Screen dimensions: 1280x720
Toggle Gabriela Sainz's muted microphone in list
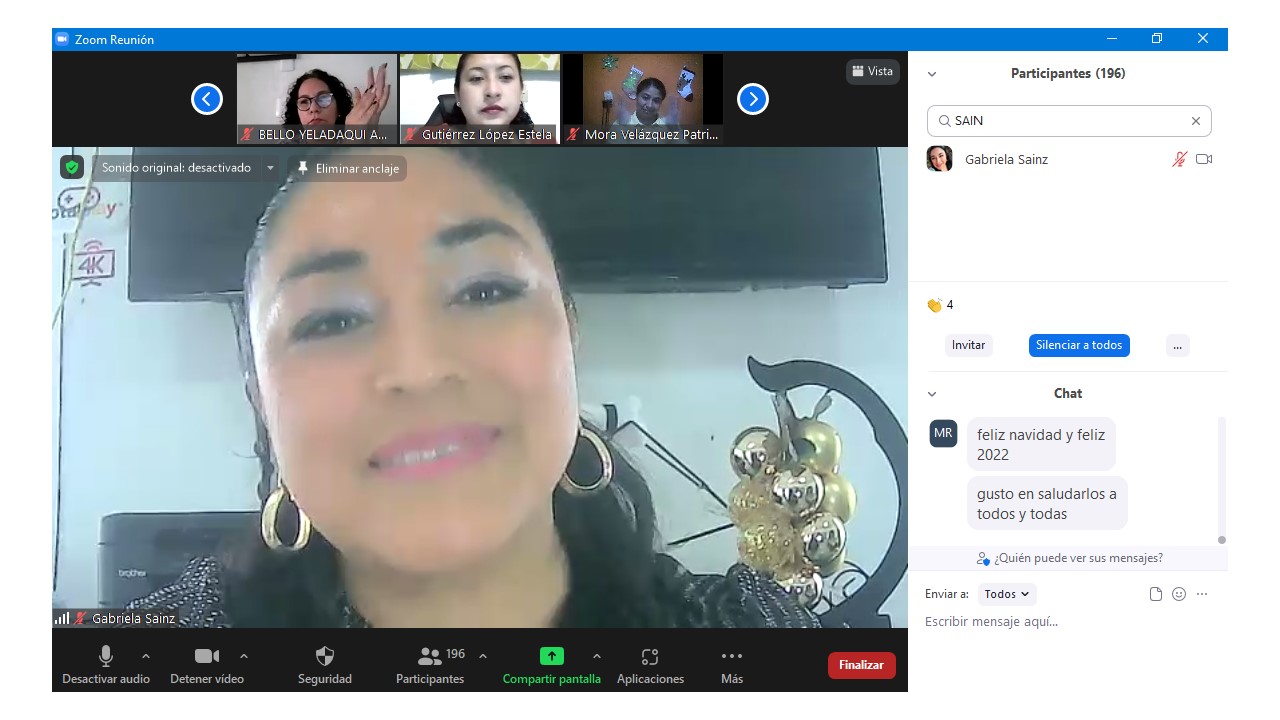1180,159
